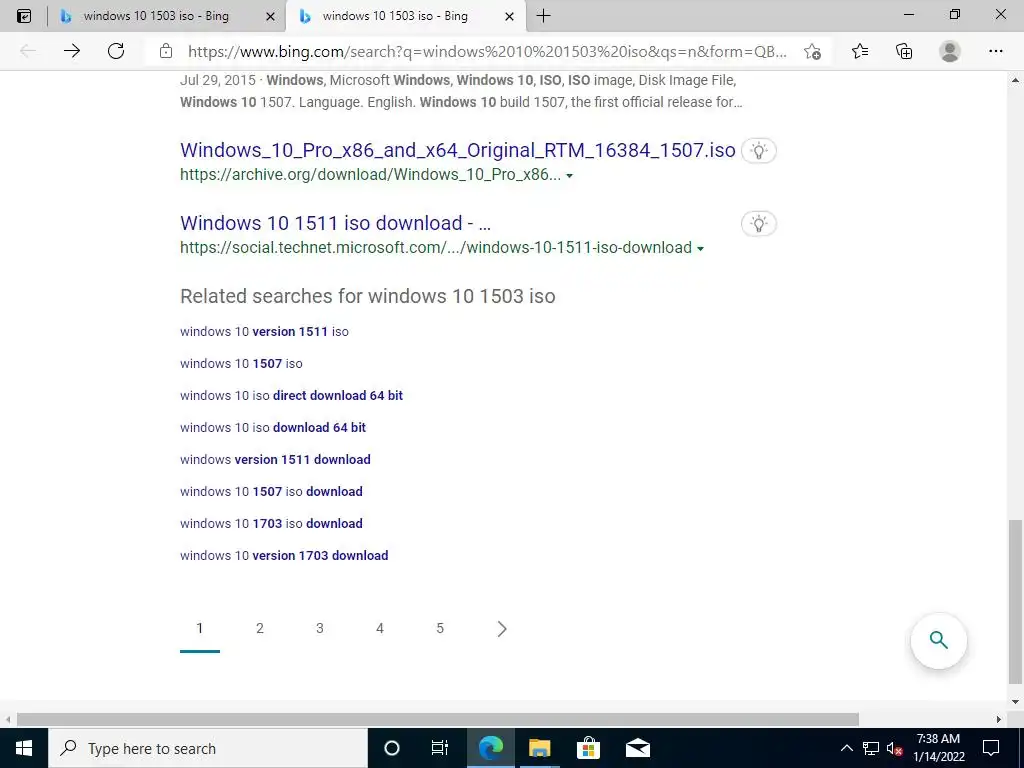Viewport: 1024px width, 768px height.
Task: Switch to first windows 10 1503 iso tab
Action: point(155,16)
